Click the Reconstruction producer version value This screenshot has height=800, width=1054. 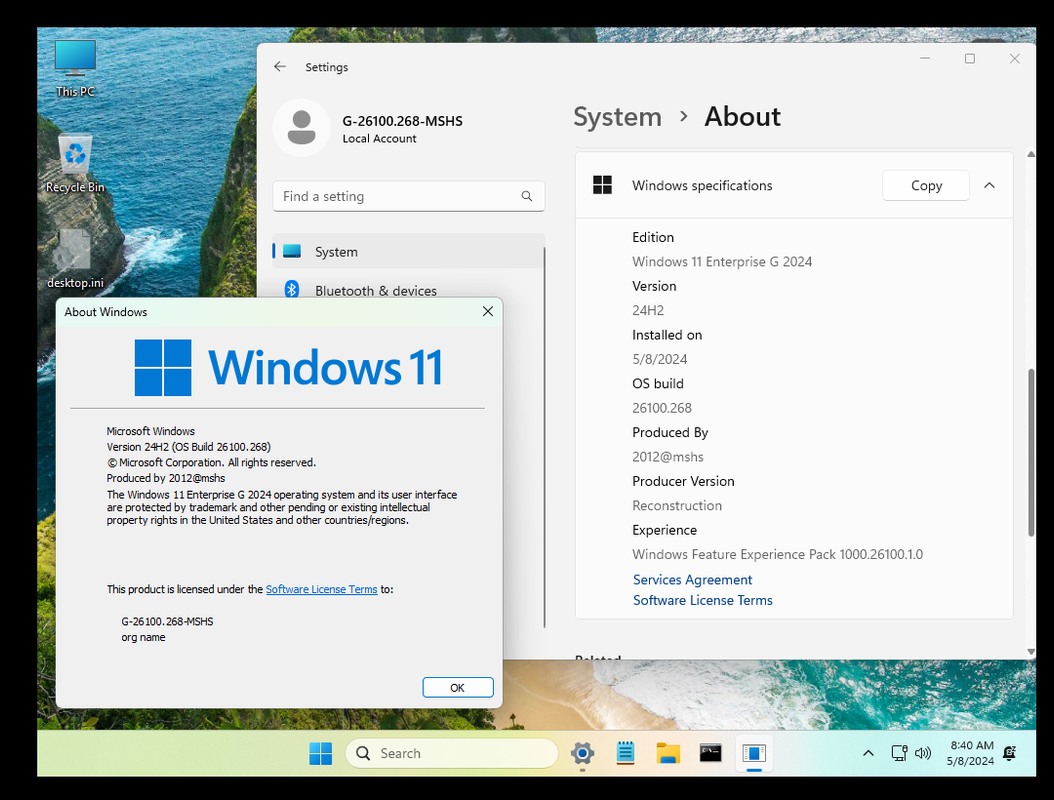(x=677, y=506)
